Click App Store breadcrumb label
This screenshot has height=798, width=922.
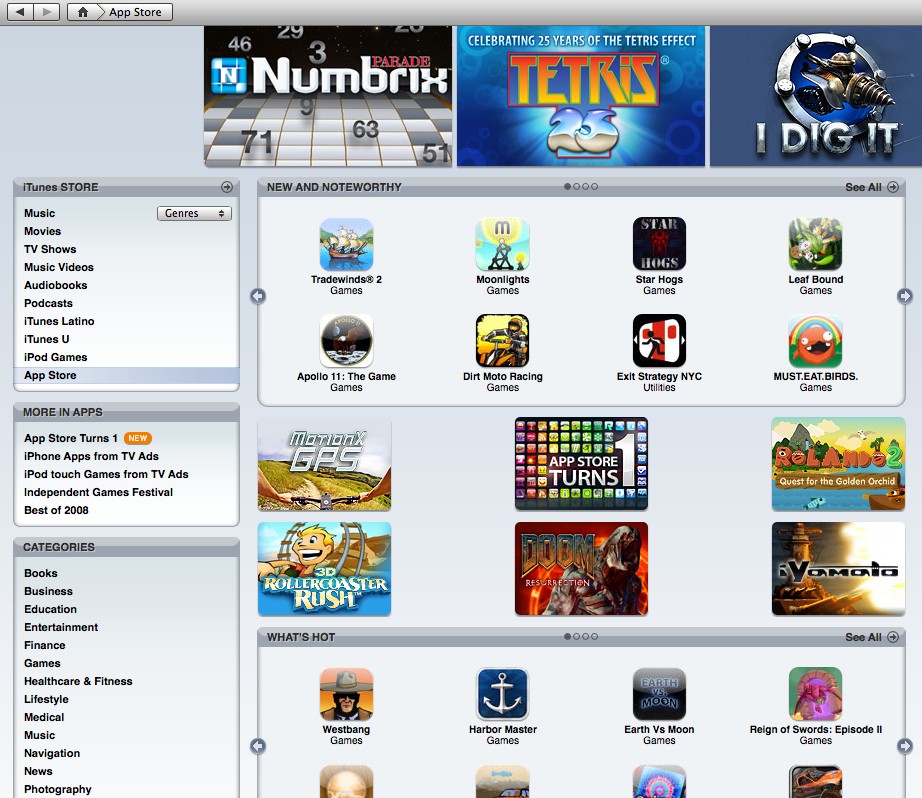[x=135, y=12]
